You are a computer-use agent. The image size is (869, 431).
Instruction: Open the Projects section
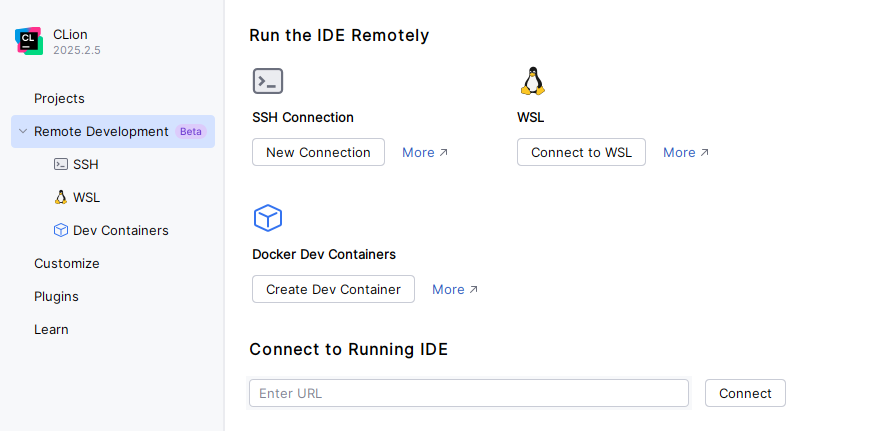click(x=59, y=99)
